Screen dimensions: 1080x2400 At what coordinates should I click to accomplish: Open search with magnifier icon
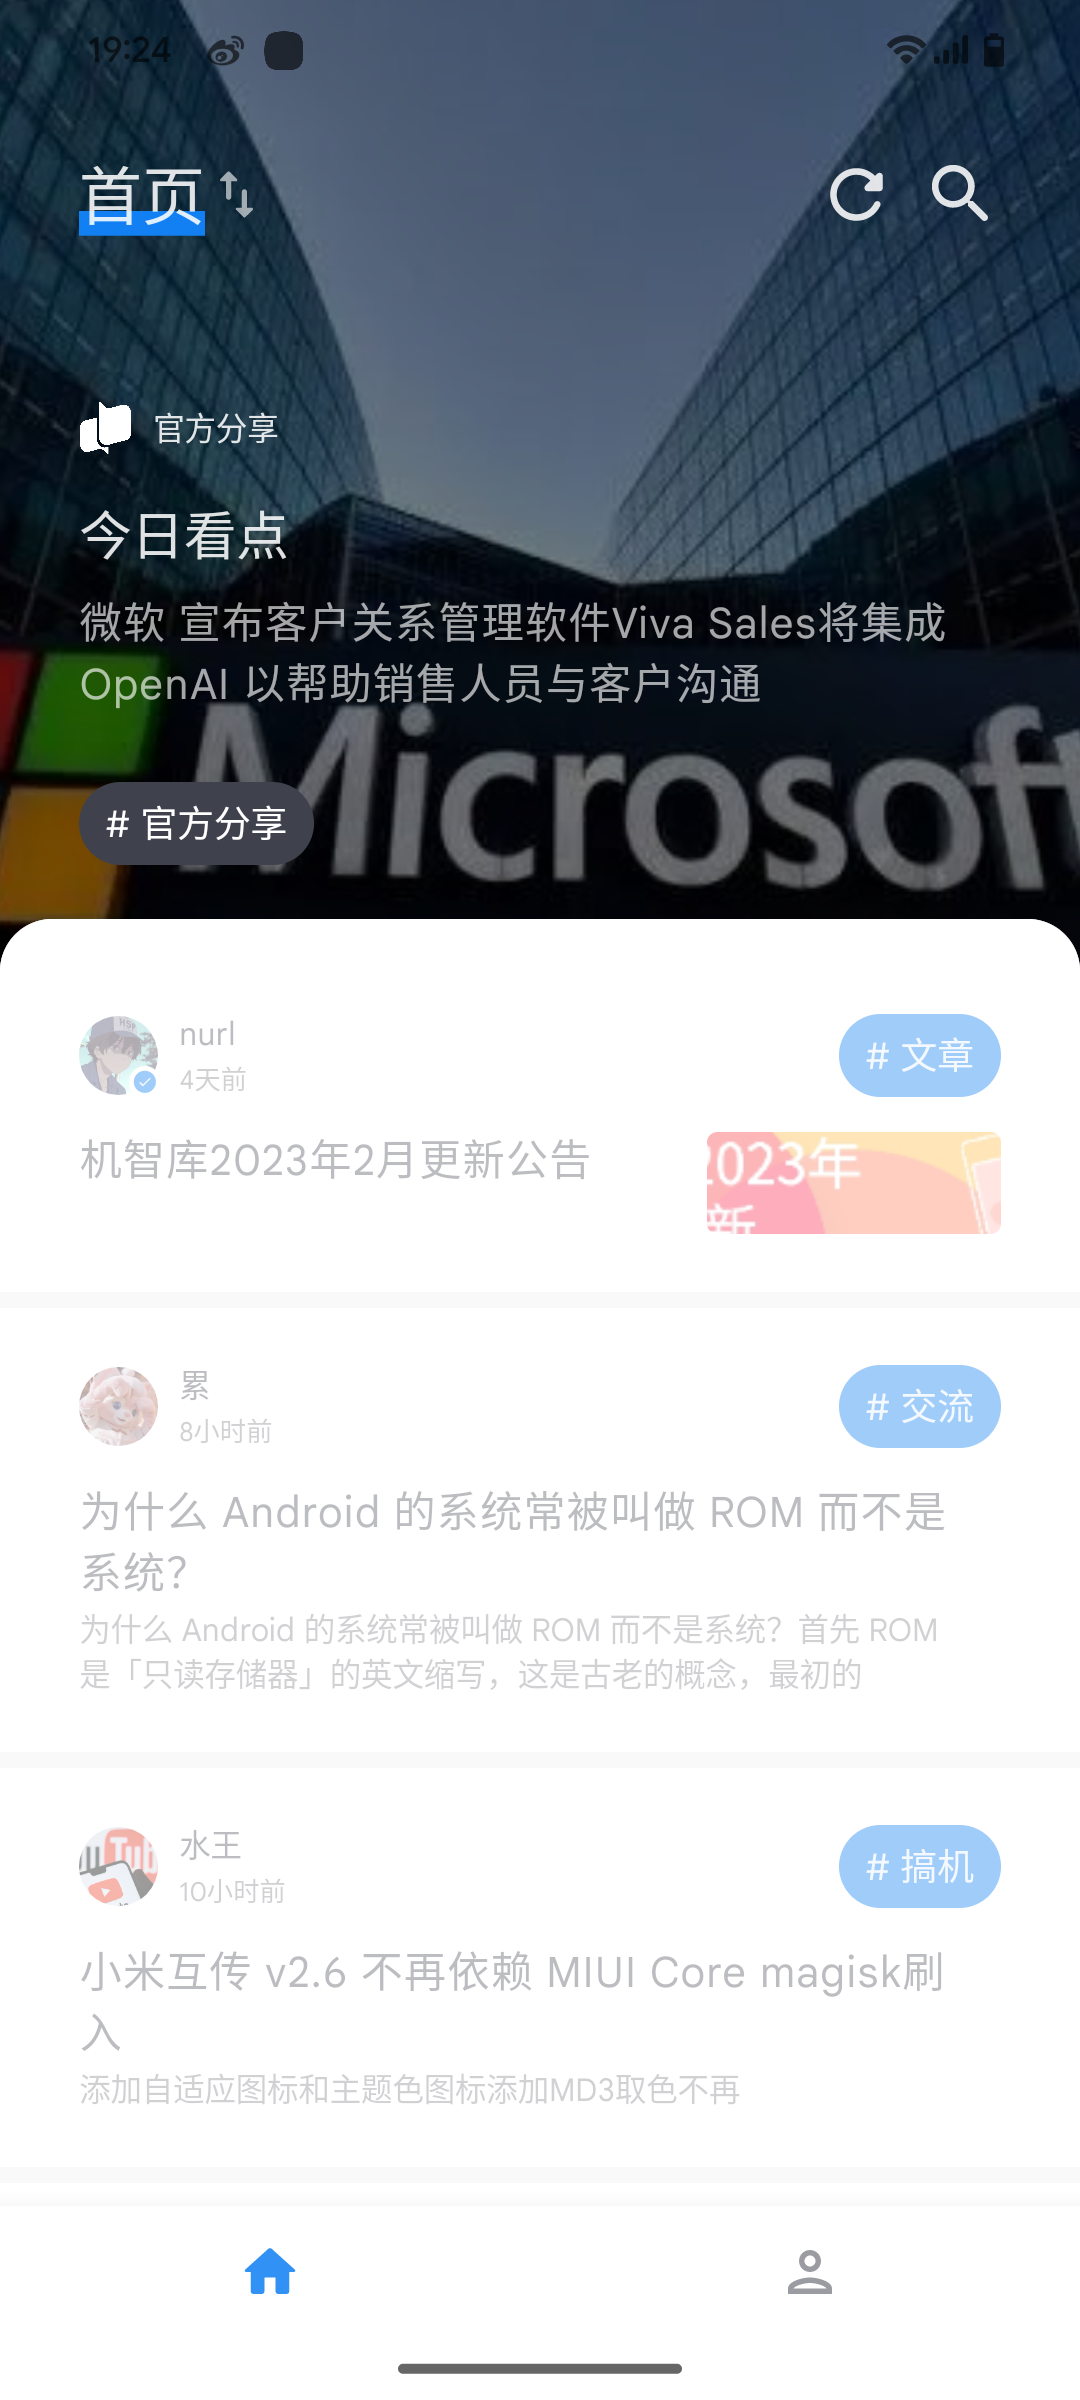[x=960, y=193]
